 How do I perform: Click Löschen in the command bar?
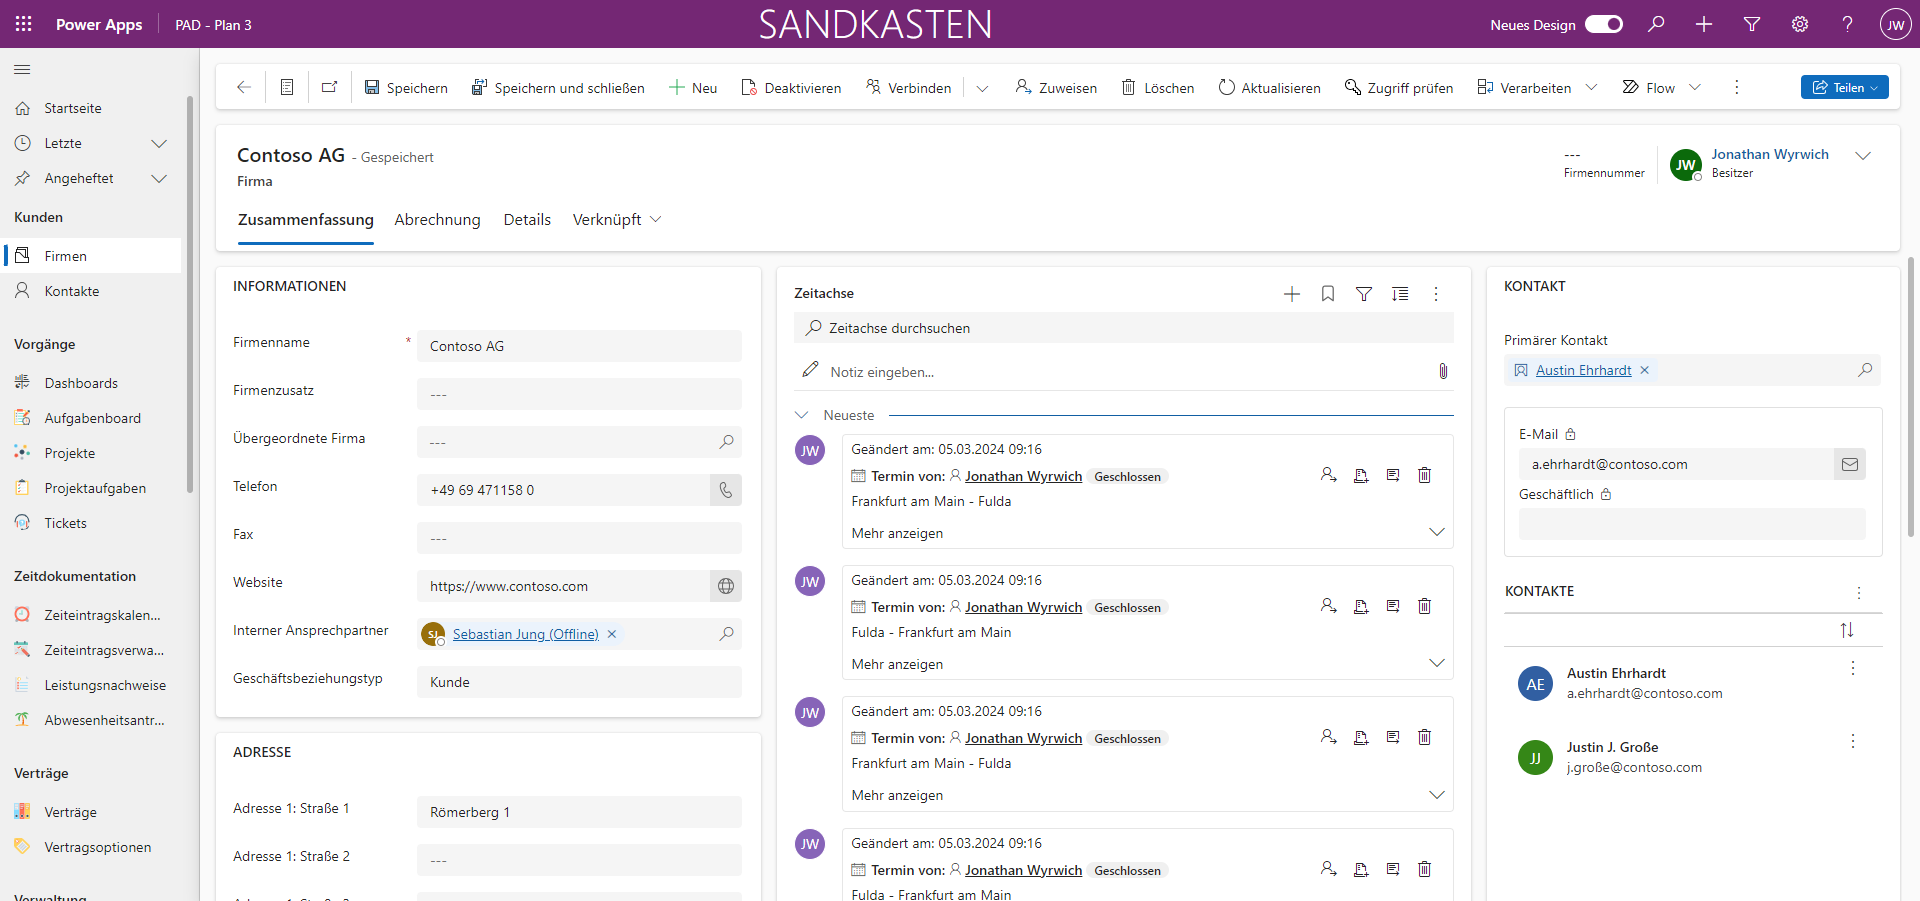pos(1158,87)
